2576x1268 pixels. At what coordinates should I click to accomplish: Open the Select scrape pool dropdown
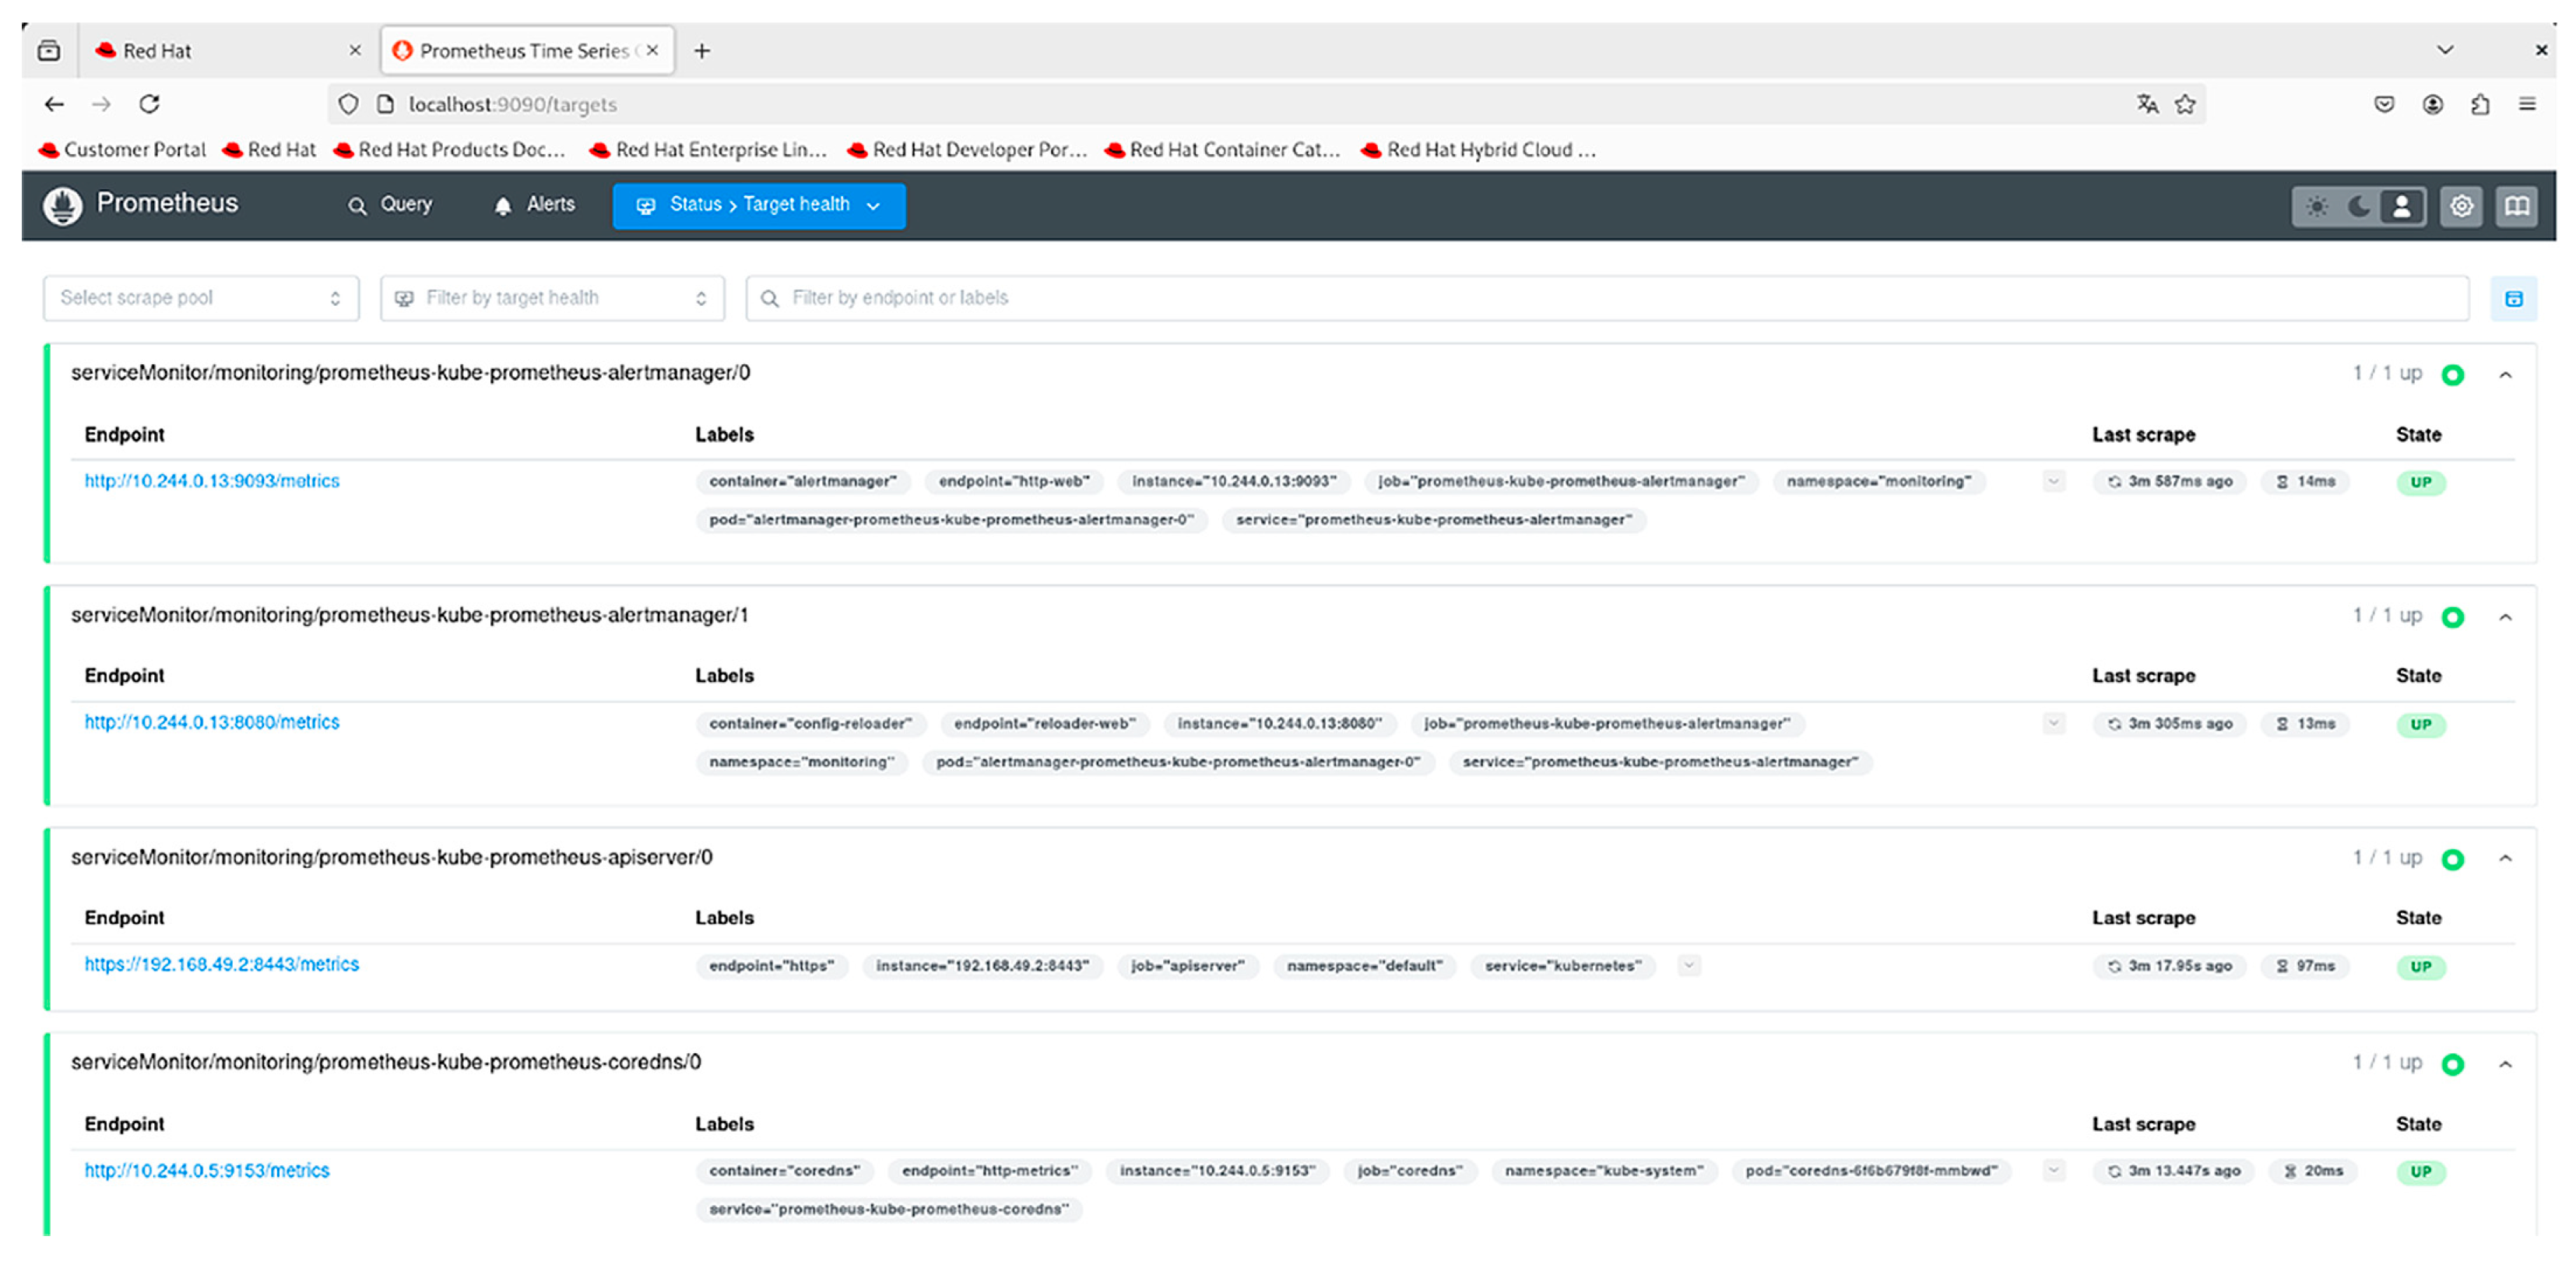pyautogui.click(x=200, y=298)
